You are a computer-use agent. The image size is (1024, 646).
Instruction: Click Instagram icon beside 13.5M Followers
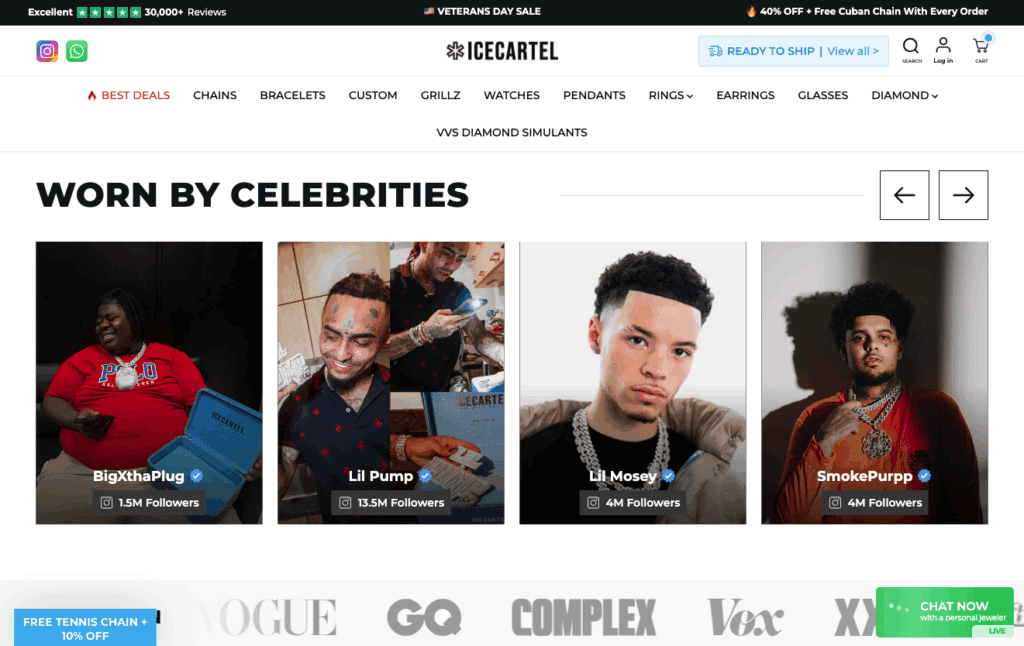(x=345, y=503)
